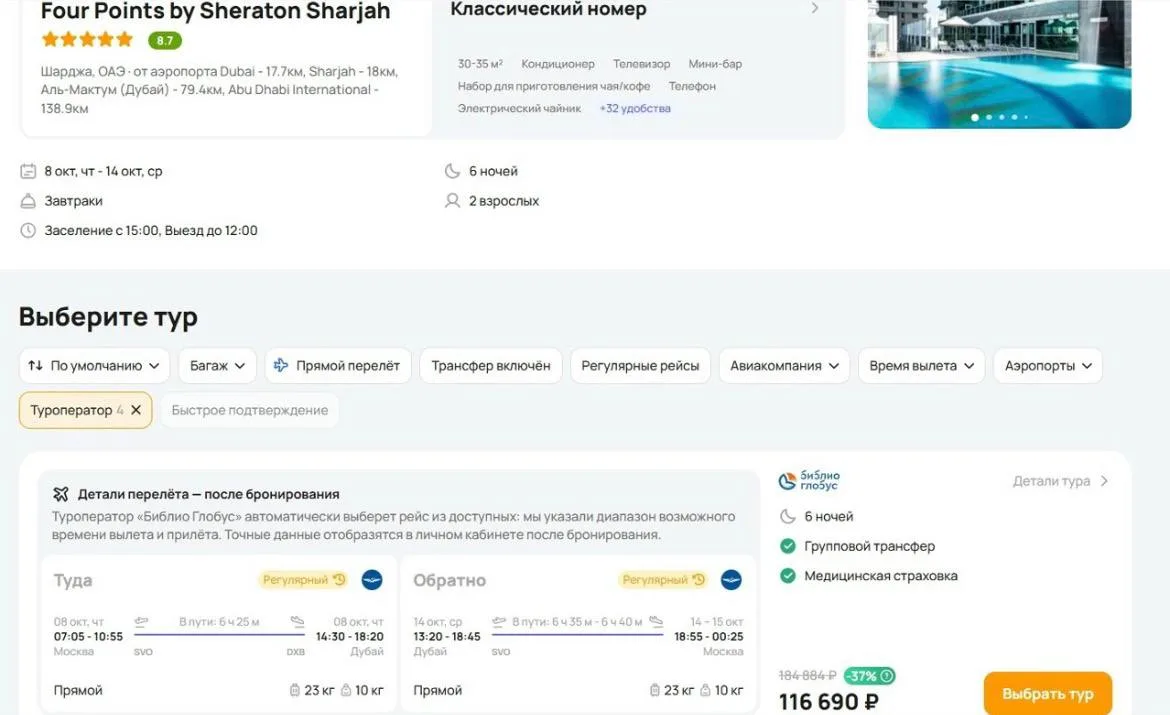
Task: Show the +32 удобства amenities link
Action: tap(635, 108)
